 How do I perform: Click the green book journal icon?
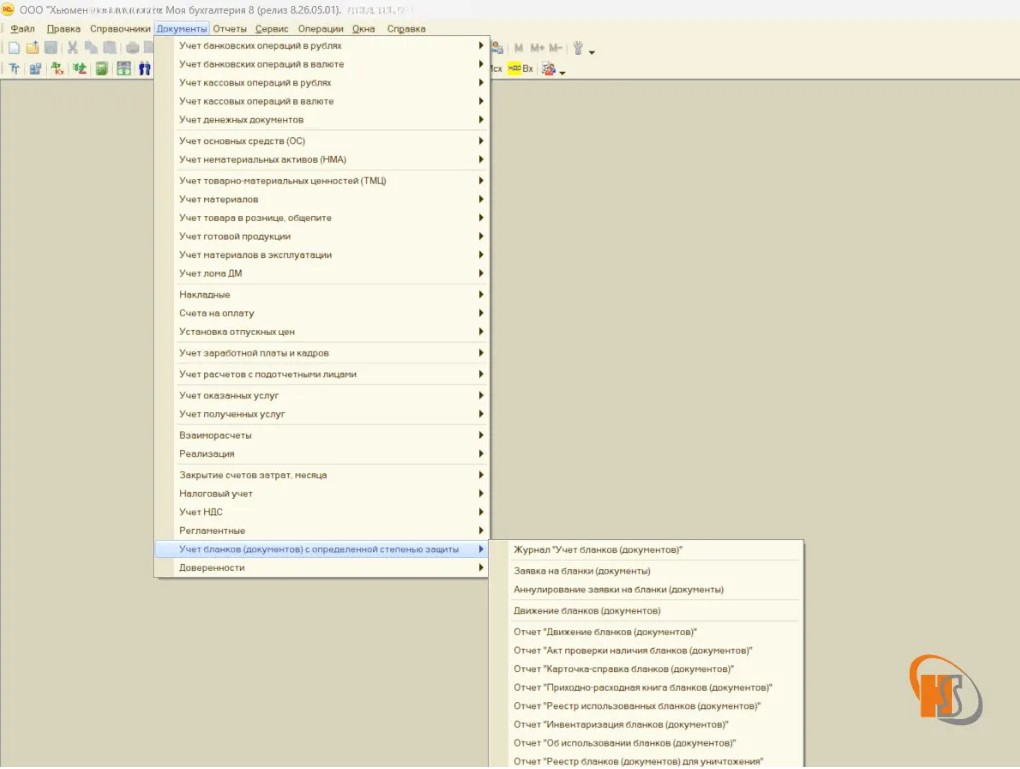101,68
